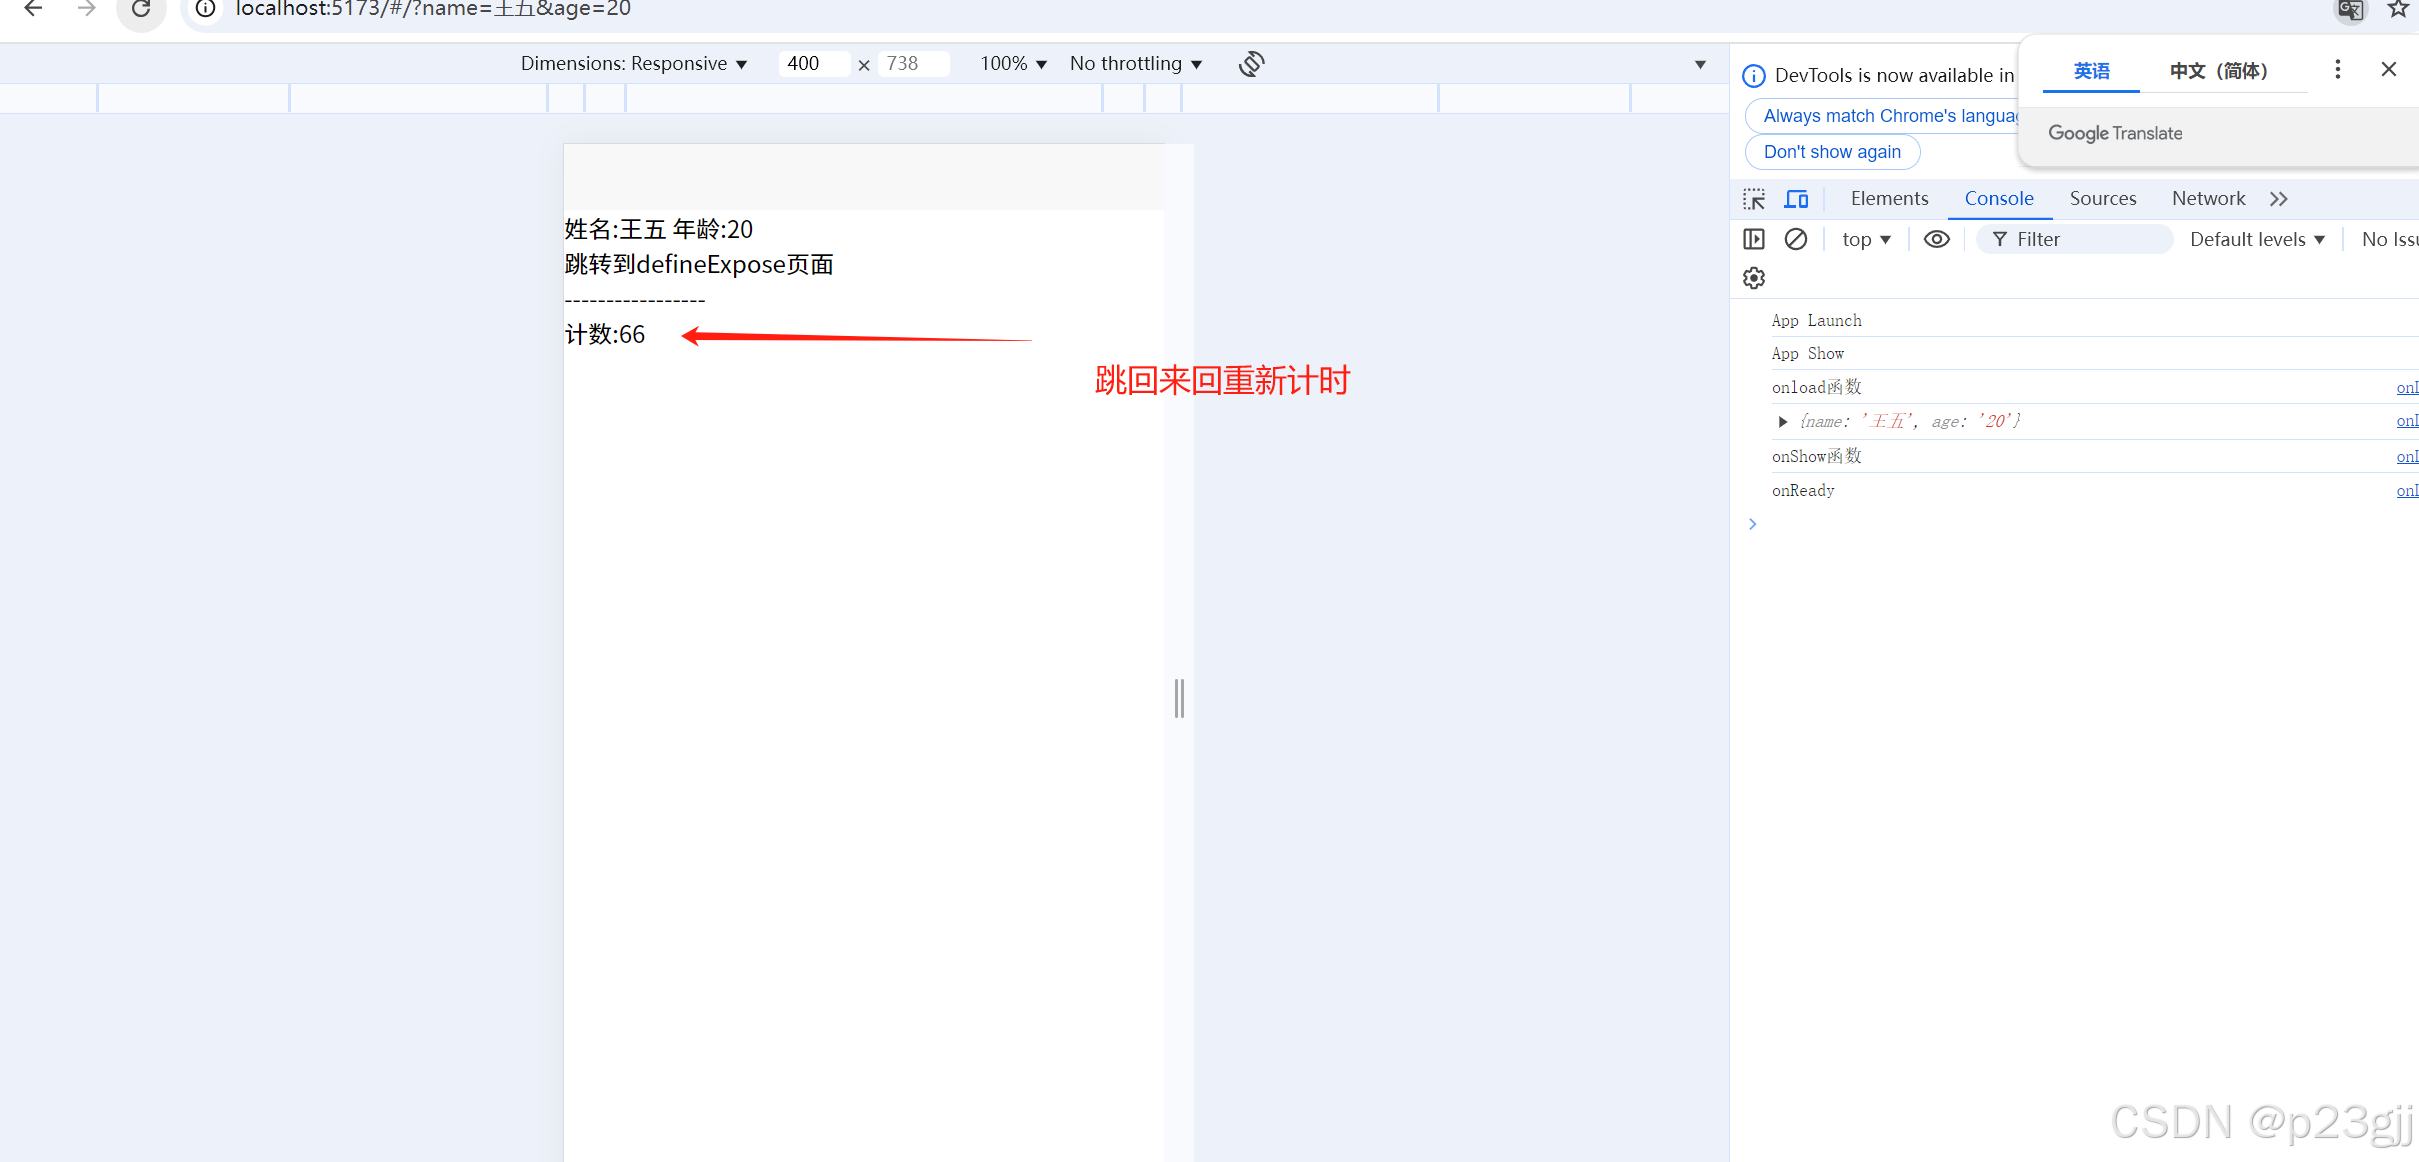Bookmark page with star icon
Viewport: 2419px width, 1162px height.
tap(2397, 10)
